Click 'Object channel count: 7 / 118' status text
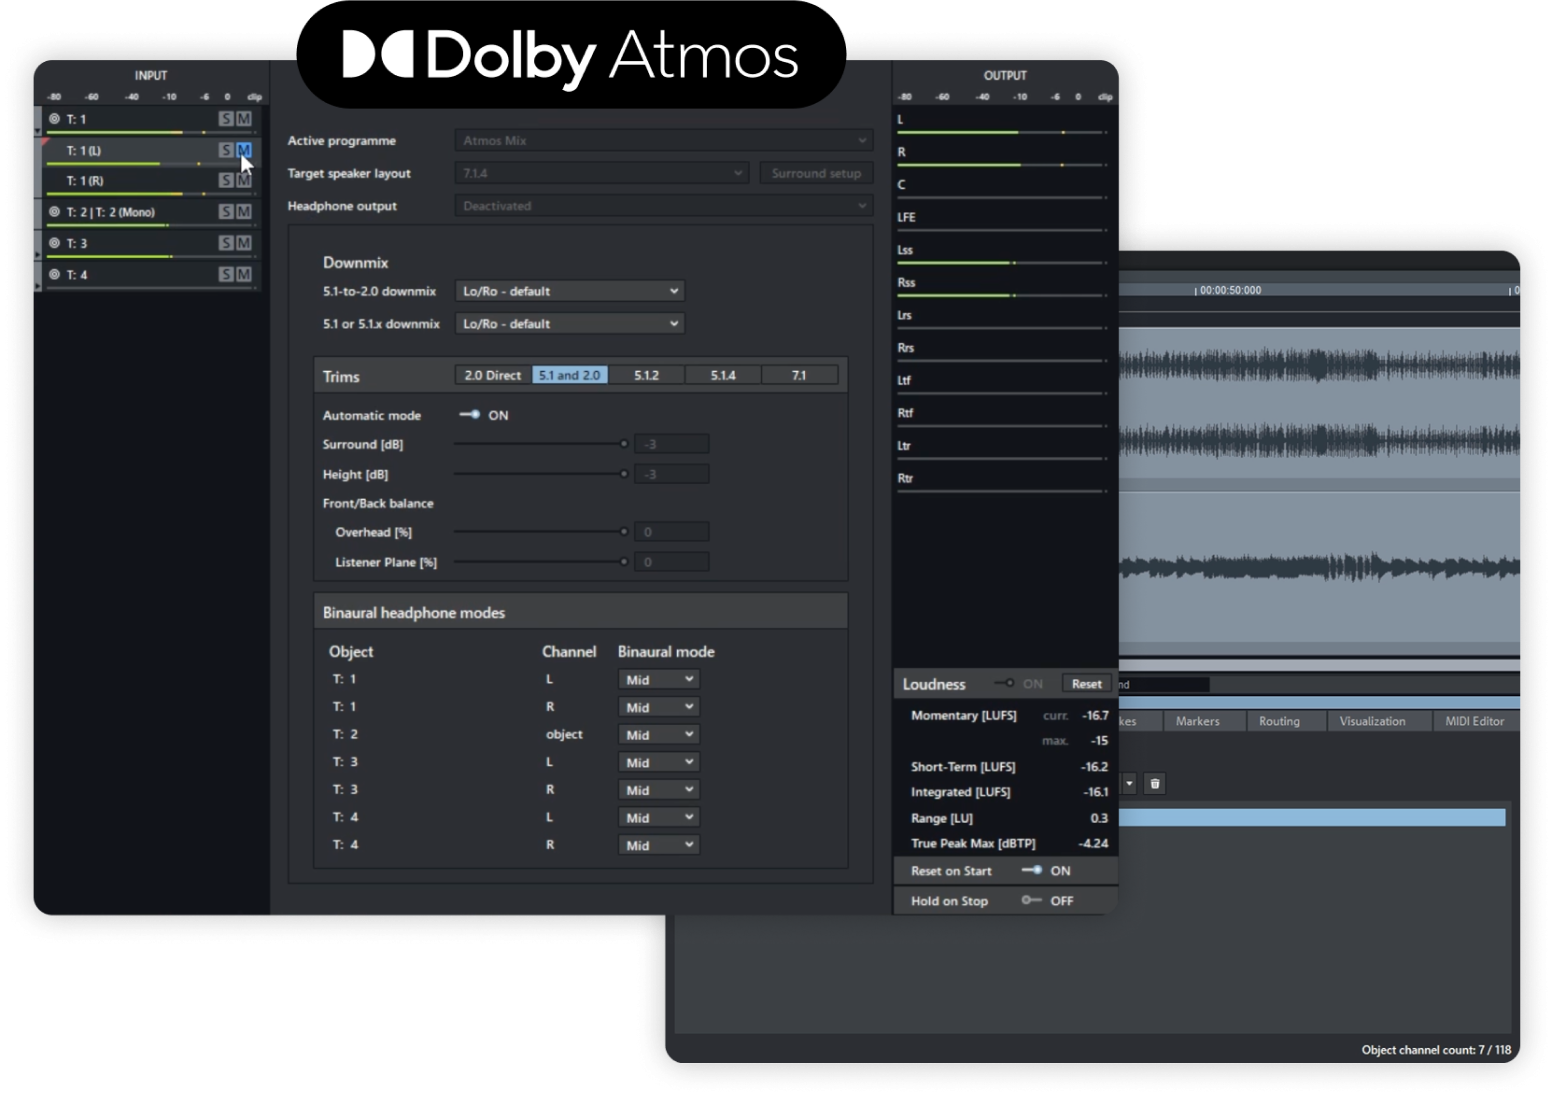The width and height of the screenshot is (1552, 1096). [x=1436, y=1050]
